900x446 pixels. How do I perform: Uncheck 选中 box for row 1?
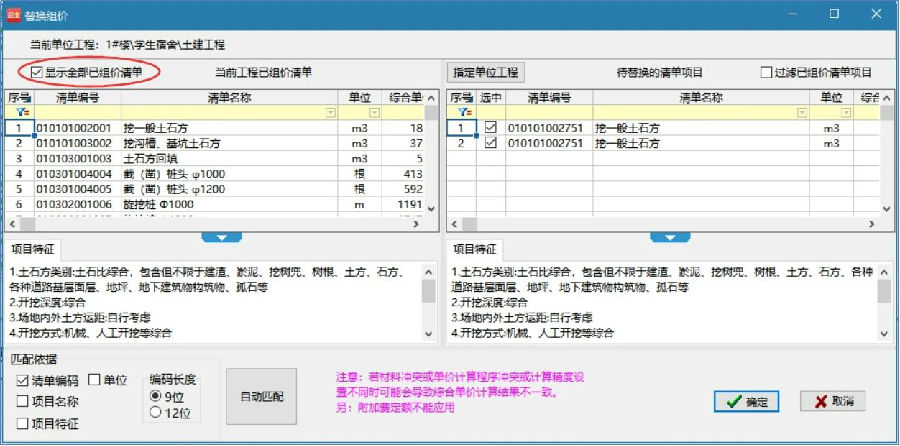(490, 128)
